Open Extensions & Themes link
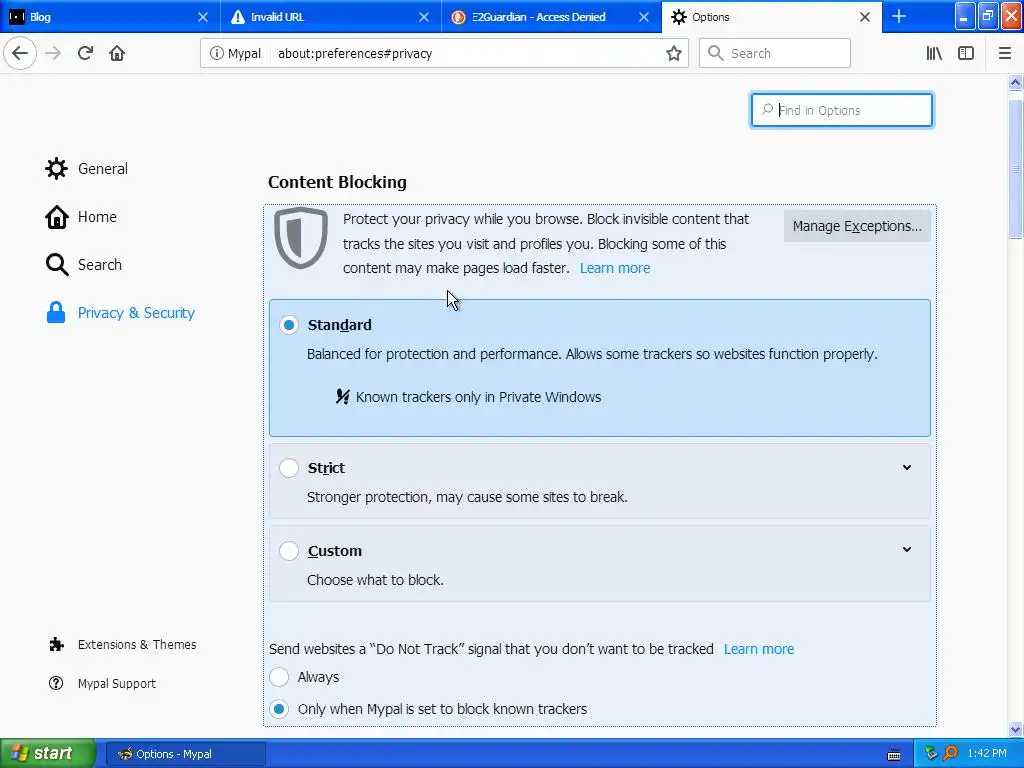1024x768 pixels. click(x=137, y=645)
